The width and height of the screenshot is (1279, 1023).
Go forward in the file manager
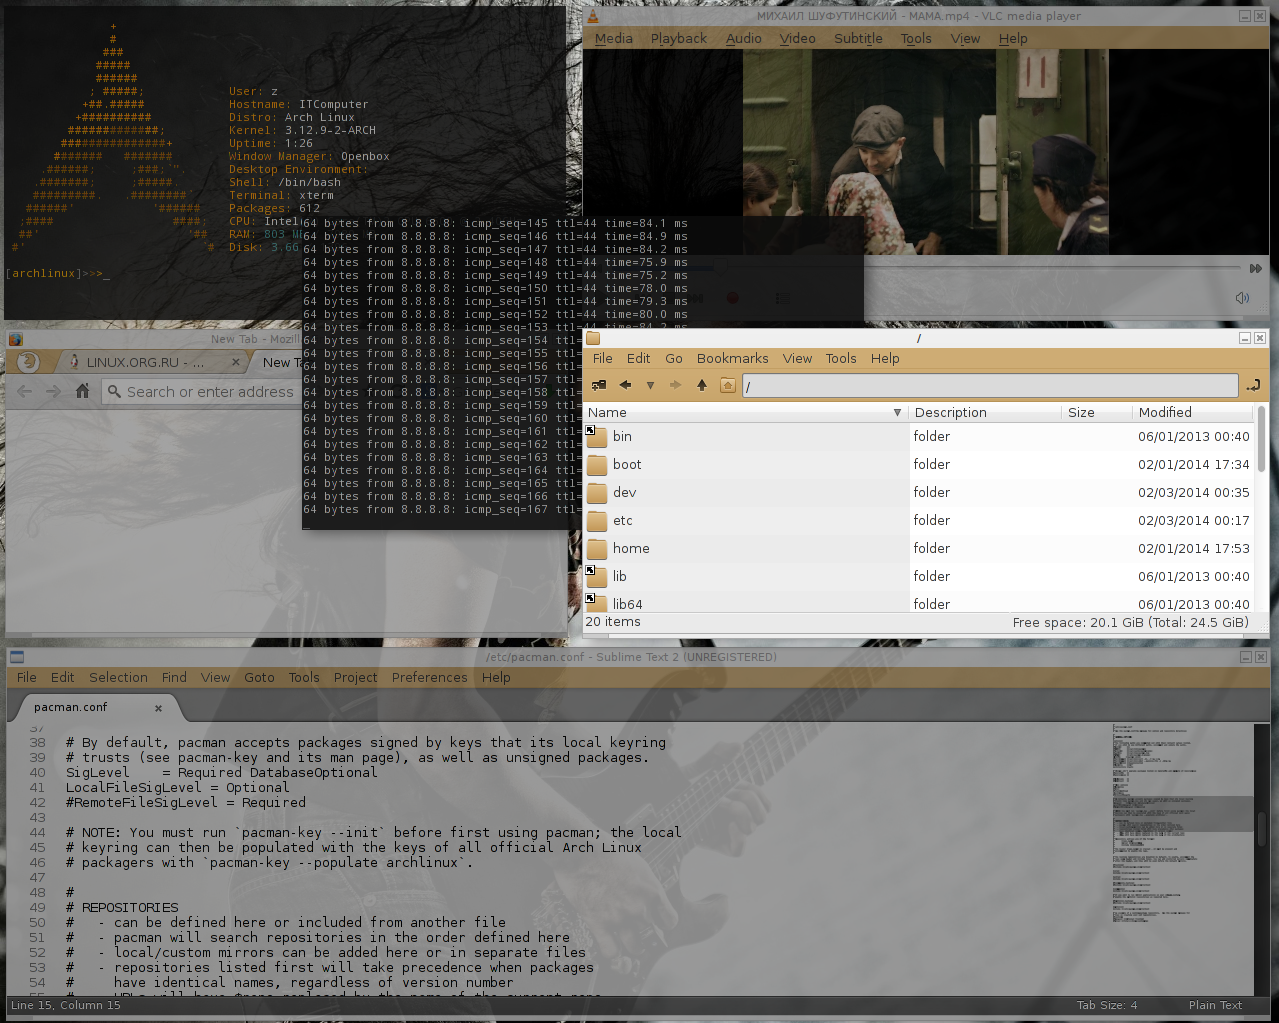(x=675, y=385)
